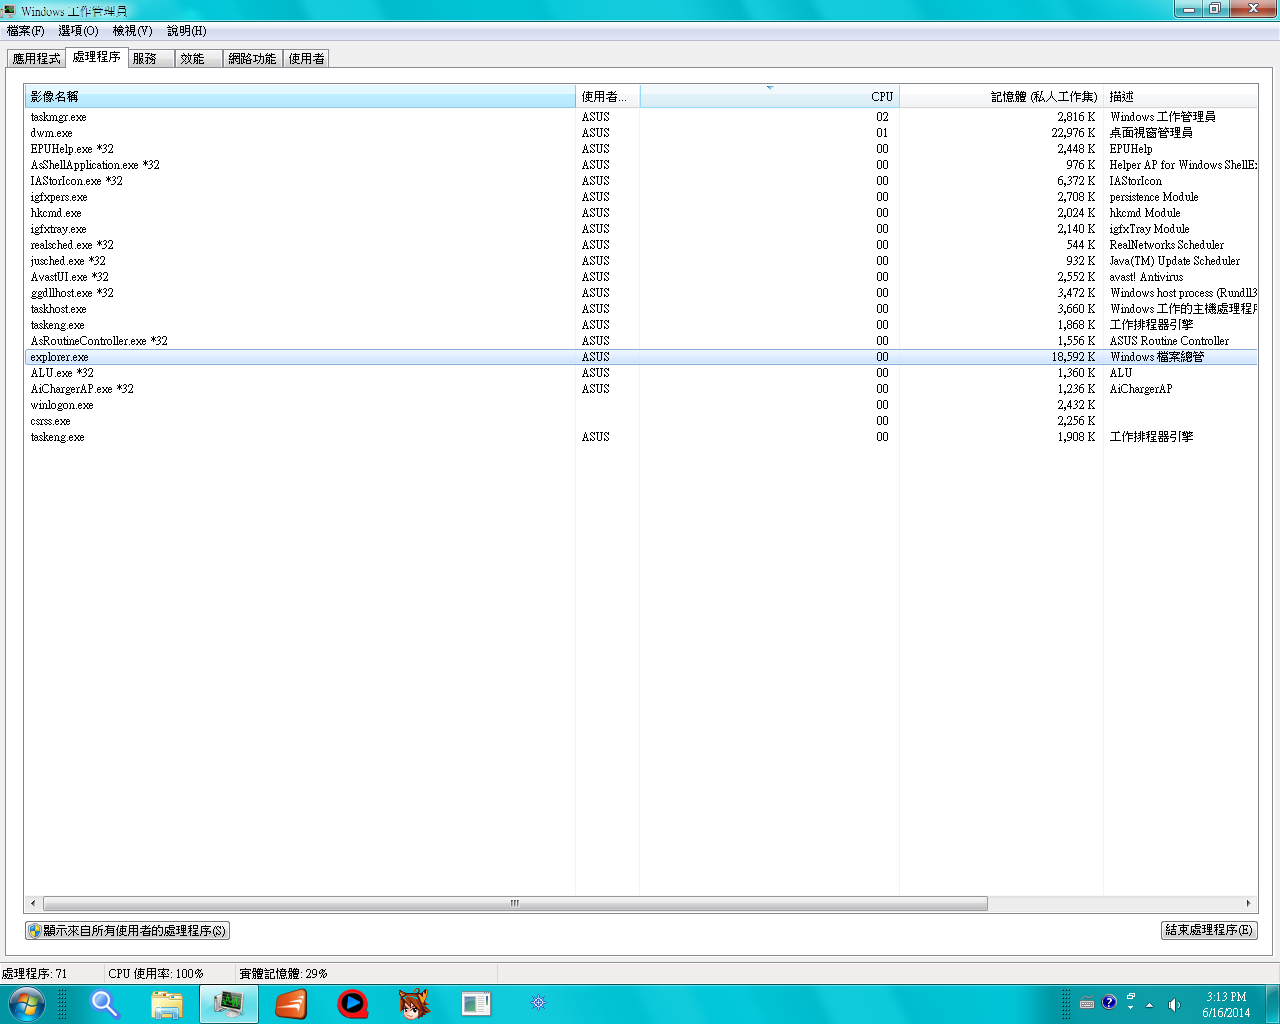Click the 結束處理程序 button
Screen dimensions: 1280x1024
point(1209,930)
